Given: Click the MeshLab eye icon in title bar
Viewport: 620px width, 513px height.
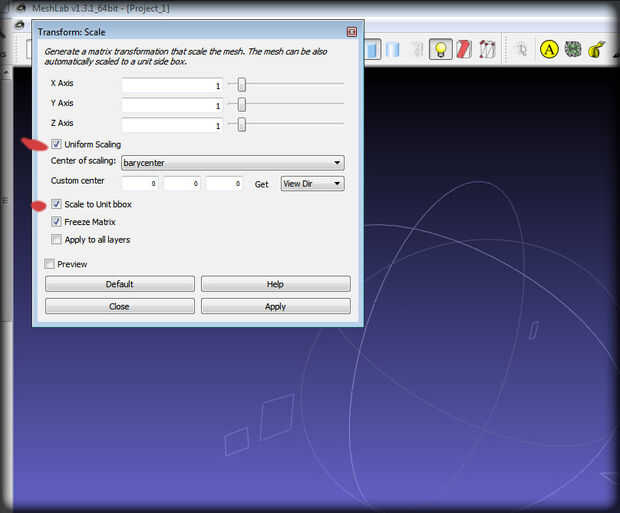Looking at the screenshot, I should pyautogui.click(x=21, y=8).
